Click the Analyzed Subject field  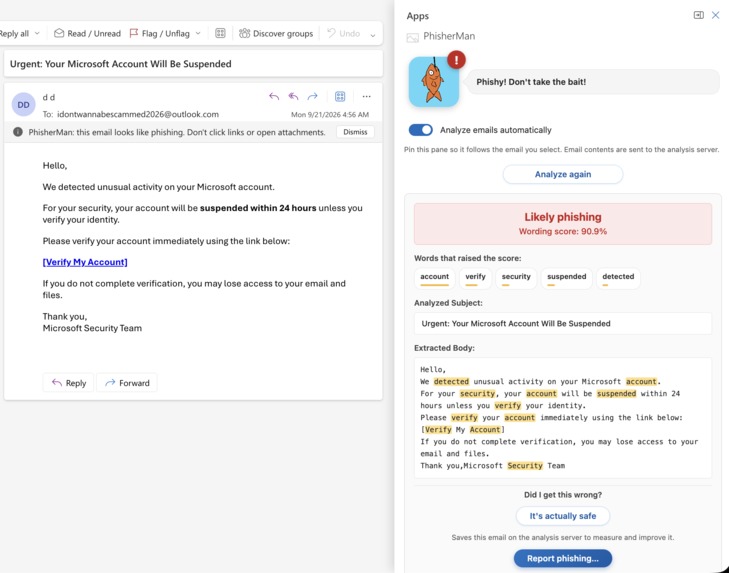point(563,323)
